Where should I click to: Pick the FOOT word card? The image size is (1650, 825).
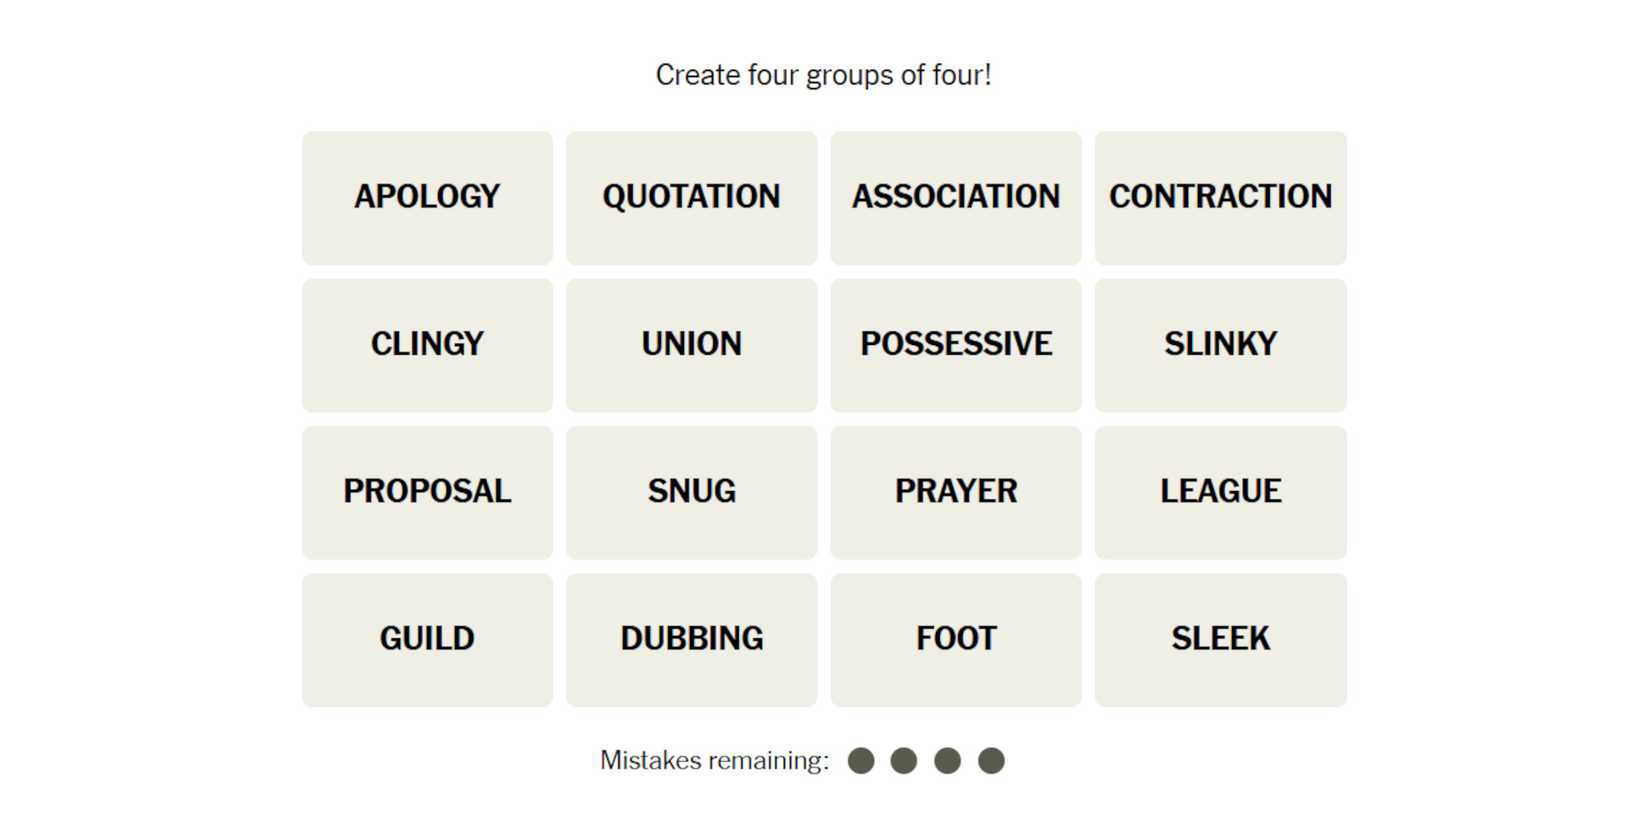[x=955, y=638]
